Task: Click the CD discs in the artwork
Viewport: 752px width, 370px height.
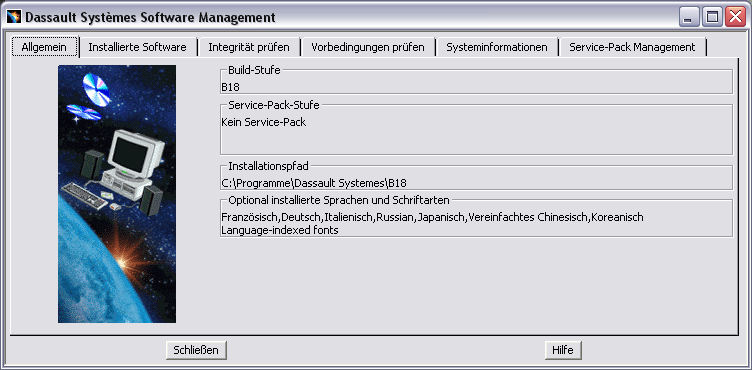Action: pos(91,96)
